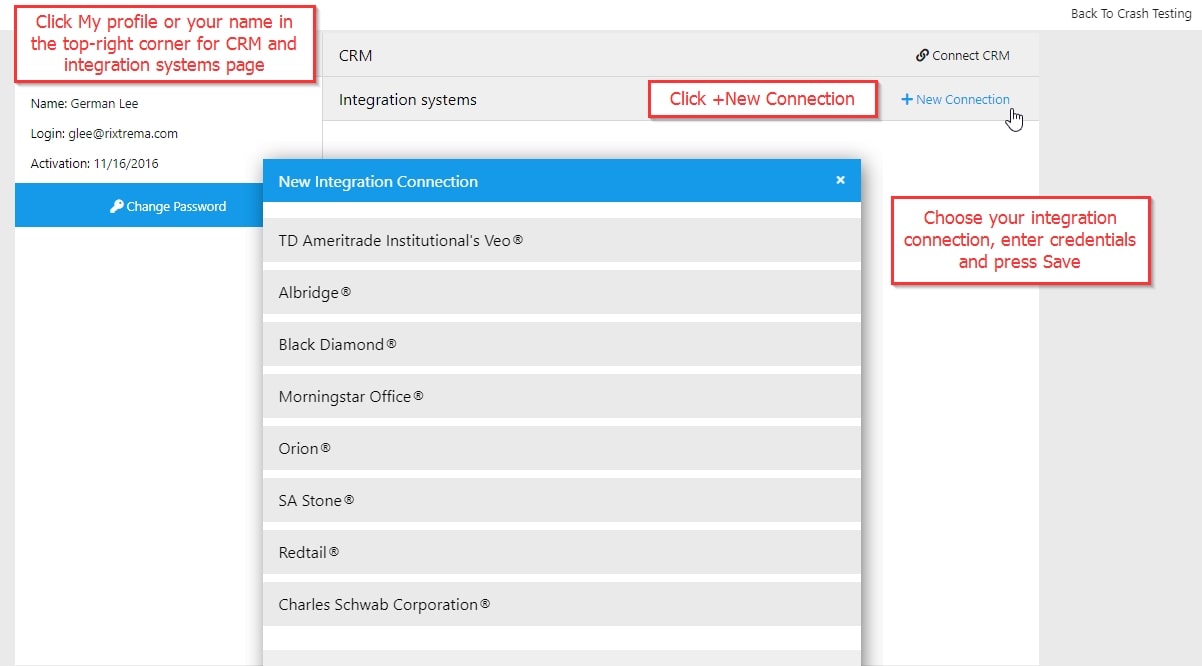Close the New Integration Connection dialog
This screenshot has height=666, width=1202.
coord(840,180)
